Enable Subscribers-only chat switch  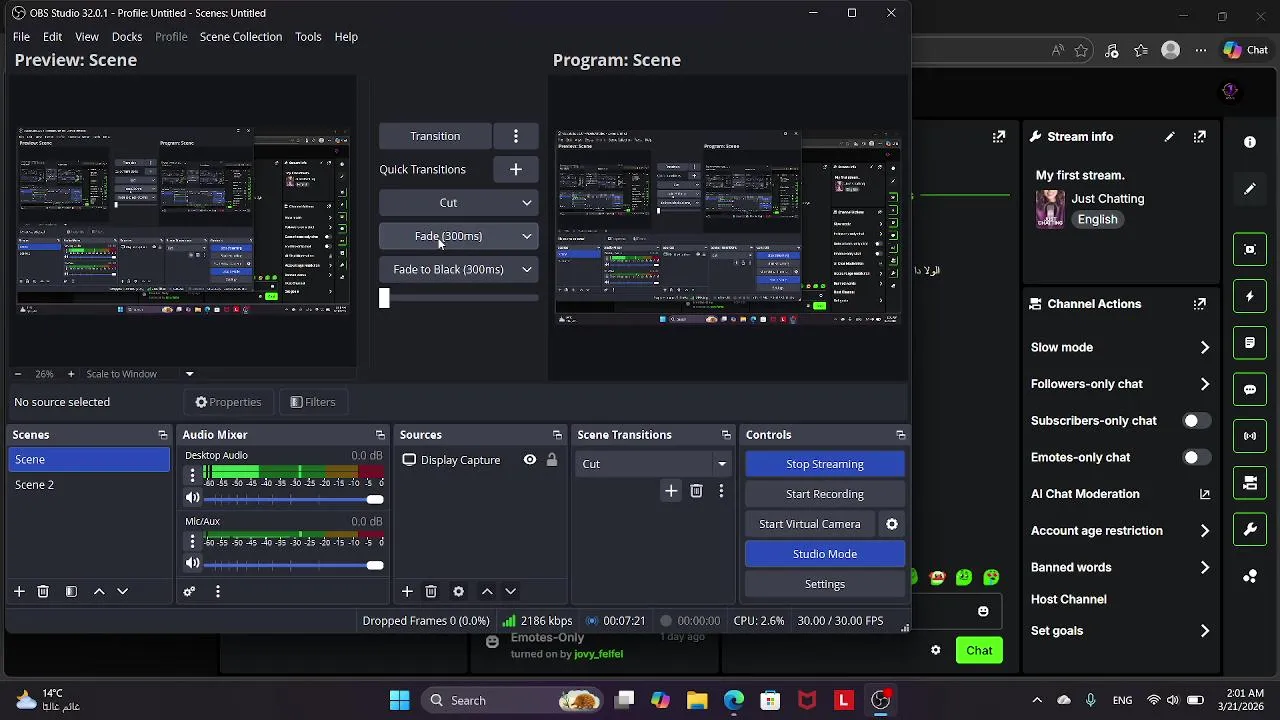pos(1195,421)
